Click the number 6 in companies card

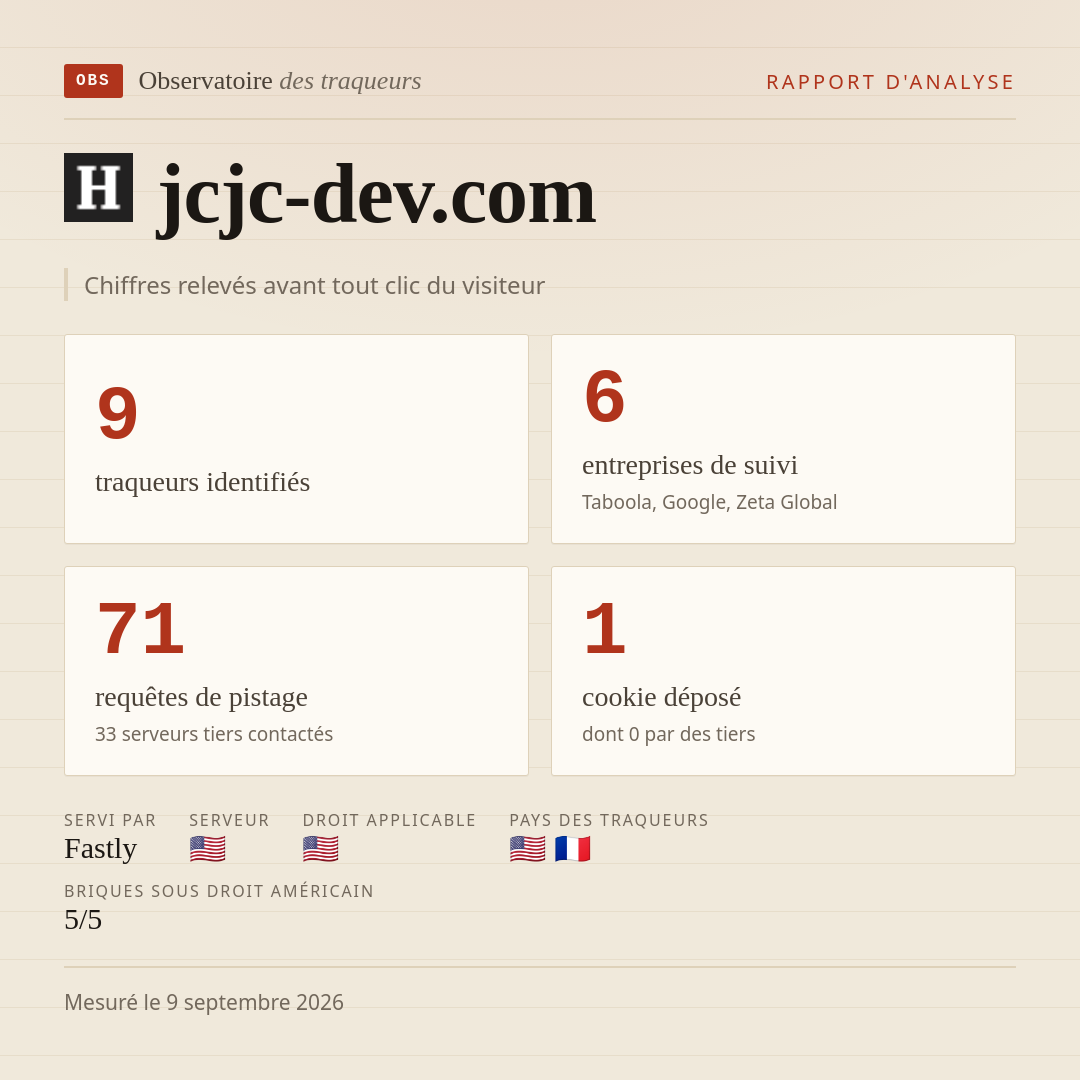point(605,397)
